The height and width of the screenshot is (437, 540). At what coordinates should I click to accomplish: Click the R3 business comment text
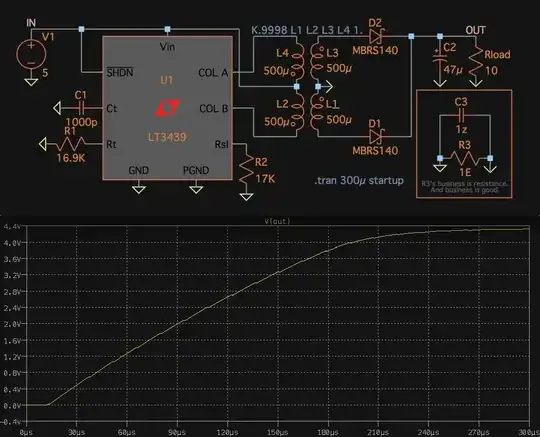coord(465,187)
